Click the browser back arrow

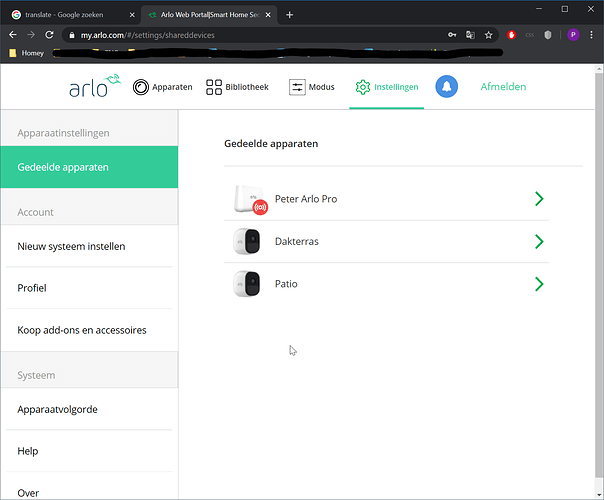13,35
